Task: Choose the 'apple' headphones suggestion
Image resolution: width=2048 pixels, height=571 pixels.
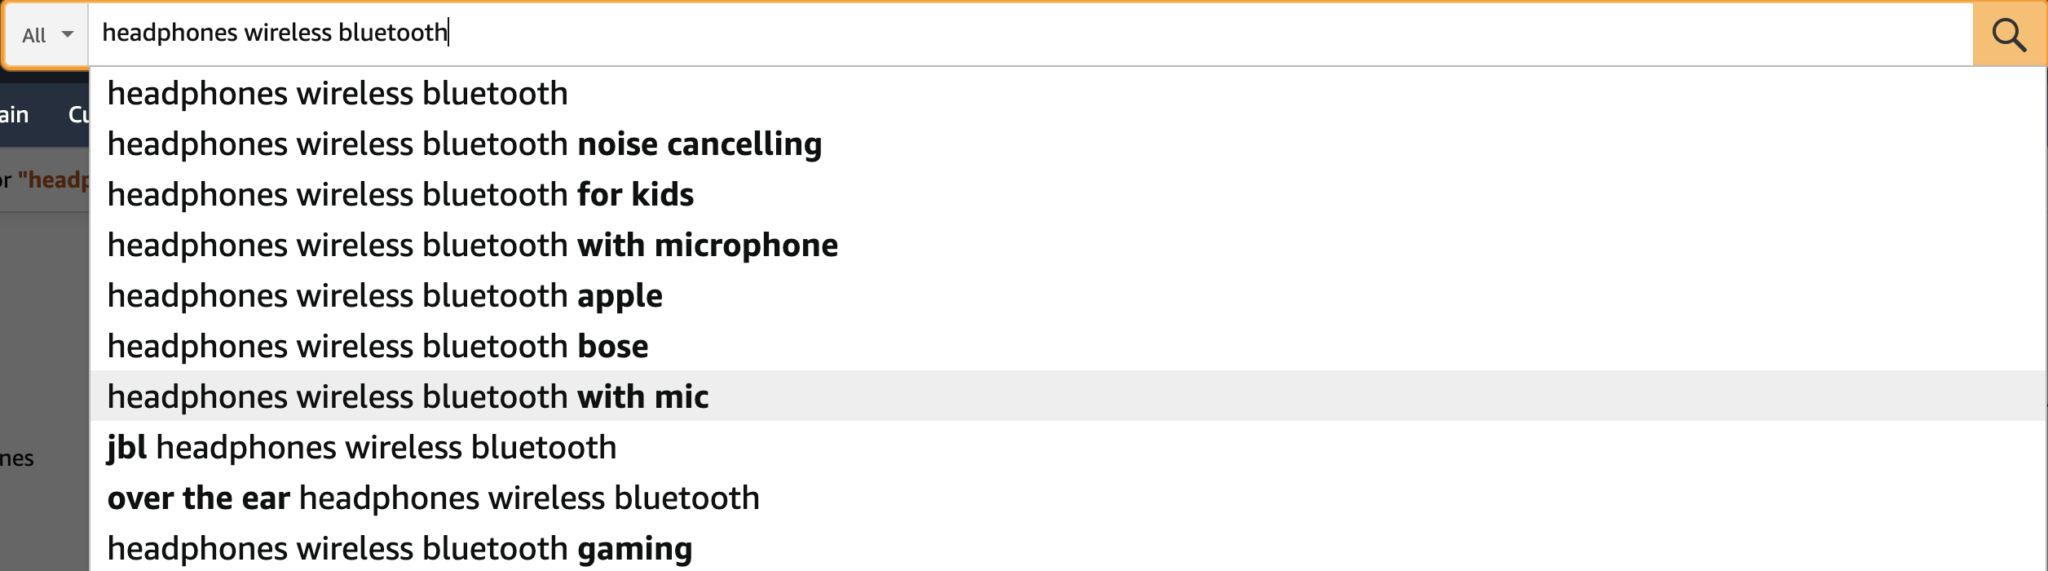Action: pos(1067,296)
